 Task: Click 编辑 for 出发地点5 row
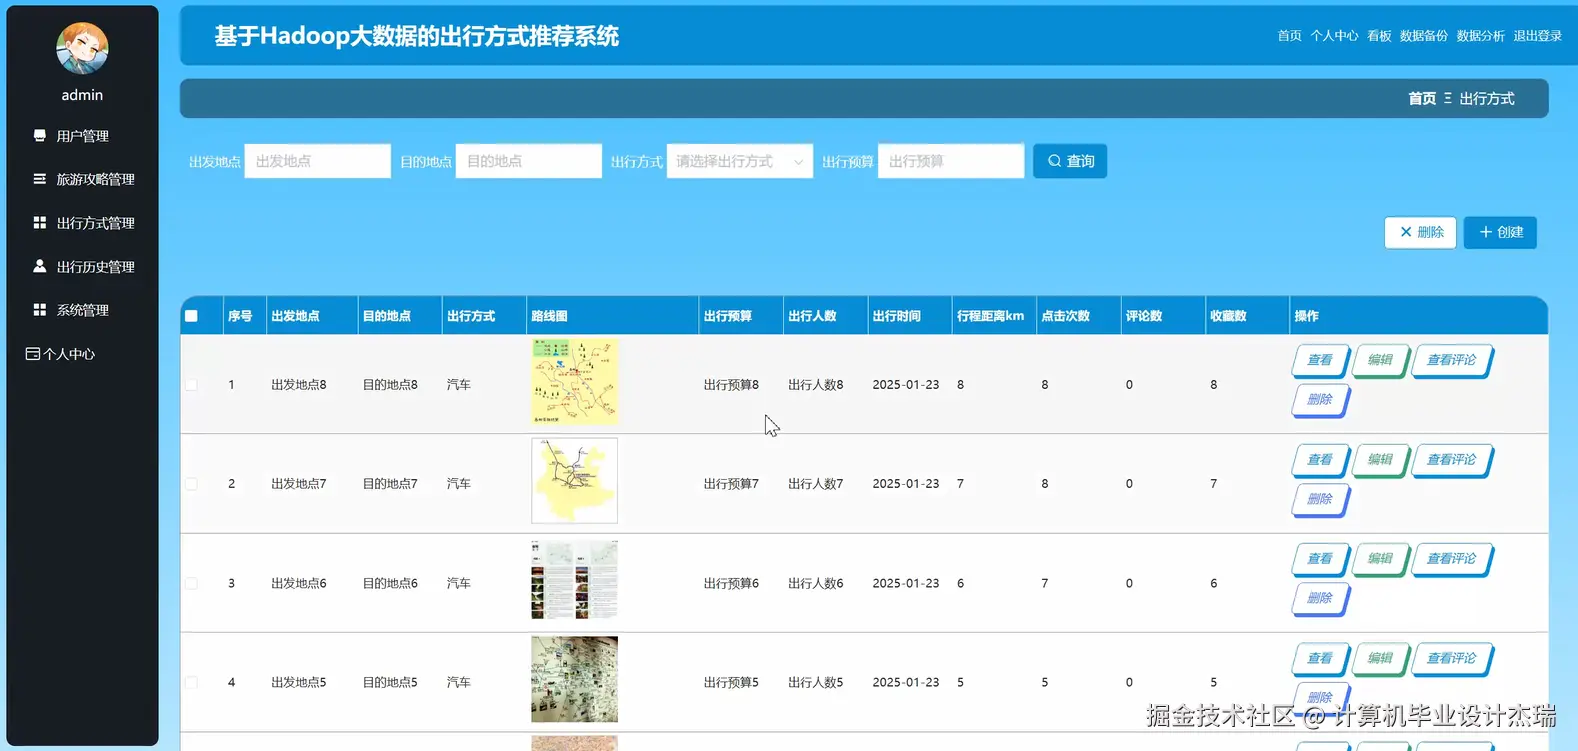coord(1380,658)
